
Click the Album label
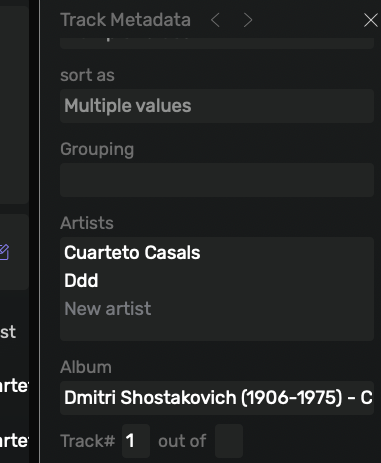[86, 367]
